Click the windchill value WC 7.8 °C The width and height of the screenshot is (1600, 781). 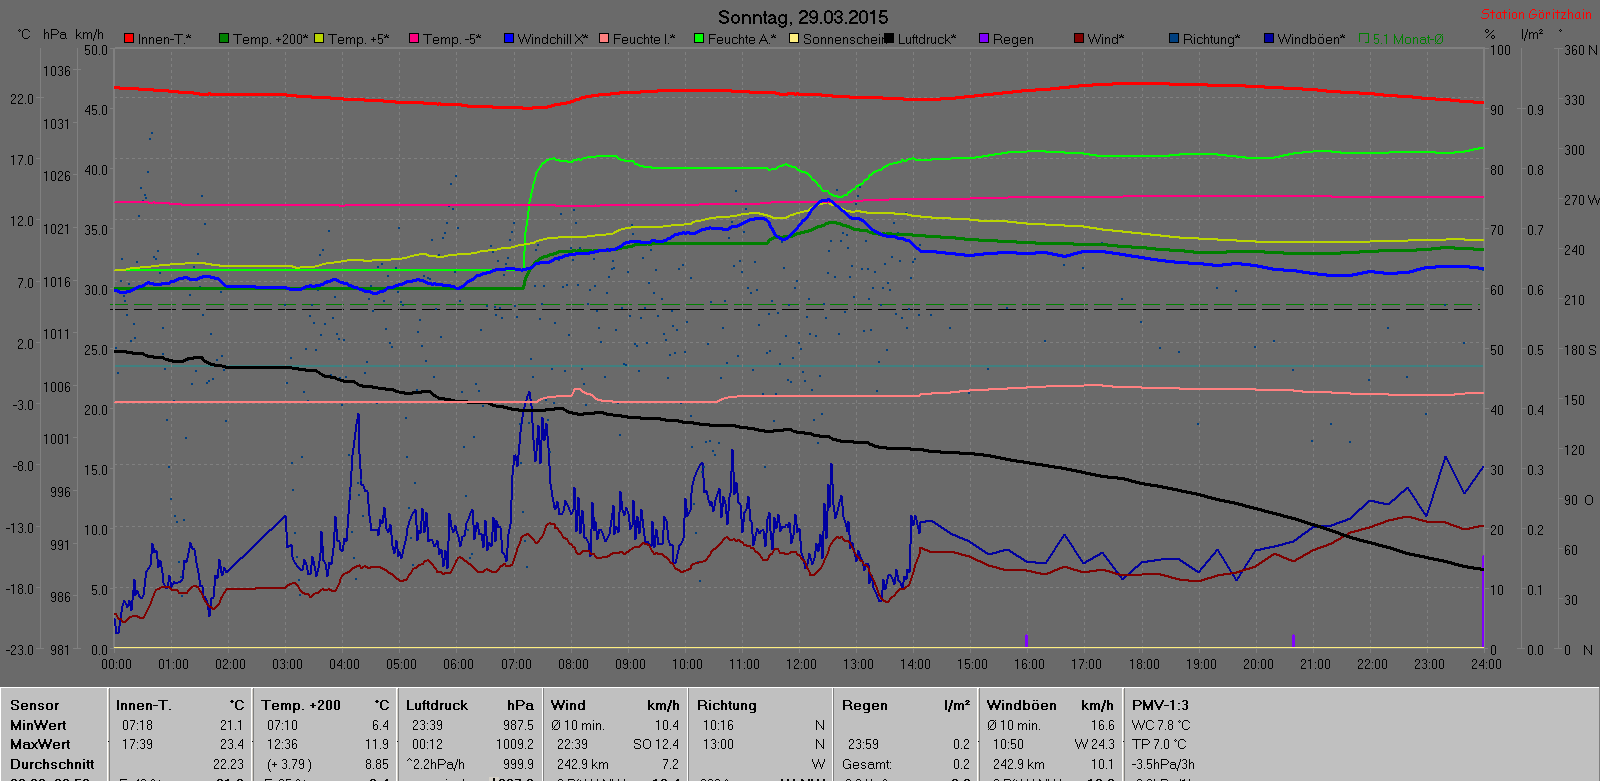(1161, 725)
